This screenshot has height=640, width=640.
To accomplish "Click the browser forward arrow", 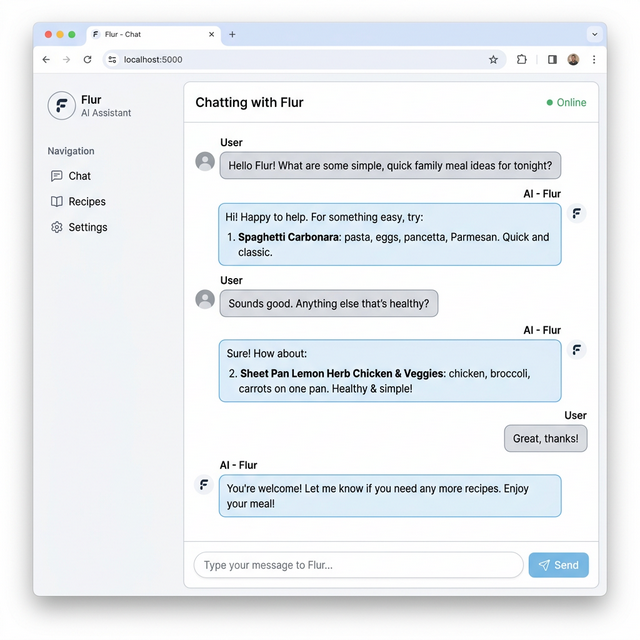I will [67, 60].
